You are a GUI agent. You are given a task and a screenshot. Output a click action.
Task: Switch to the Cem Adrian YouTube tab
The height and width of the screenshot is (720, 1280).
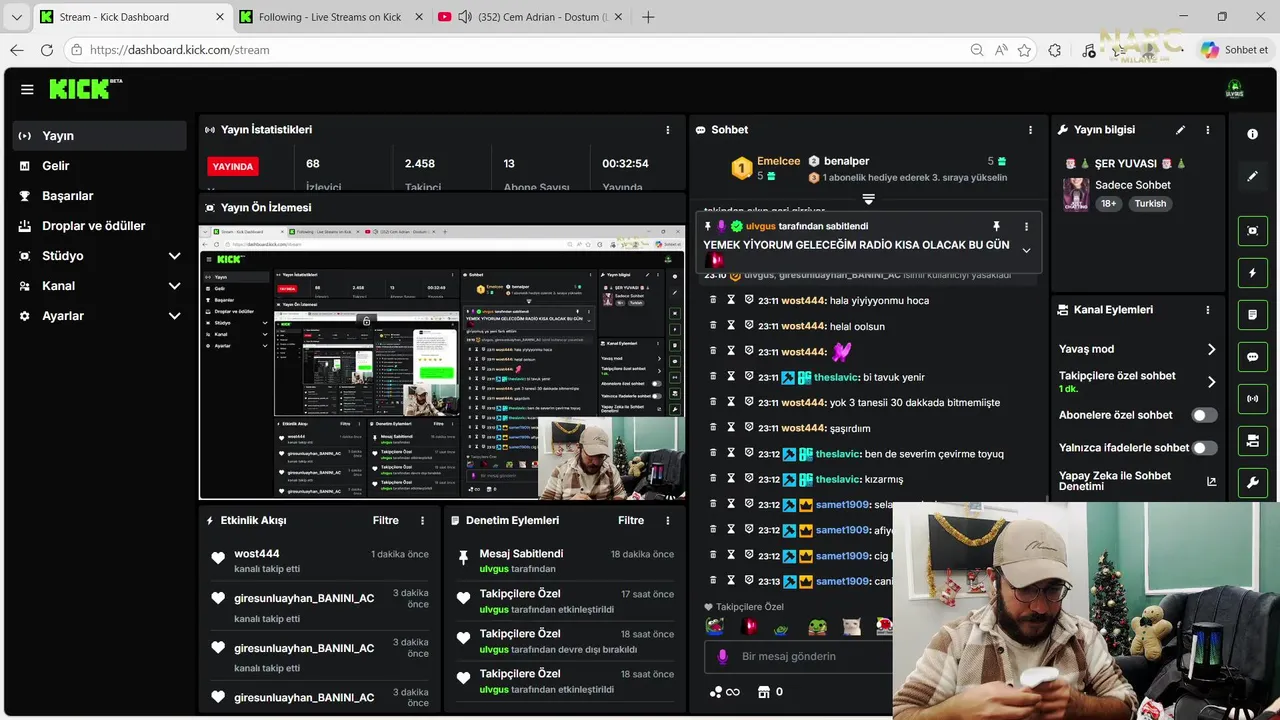click(x=528, y=17)
